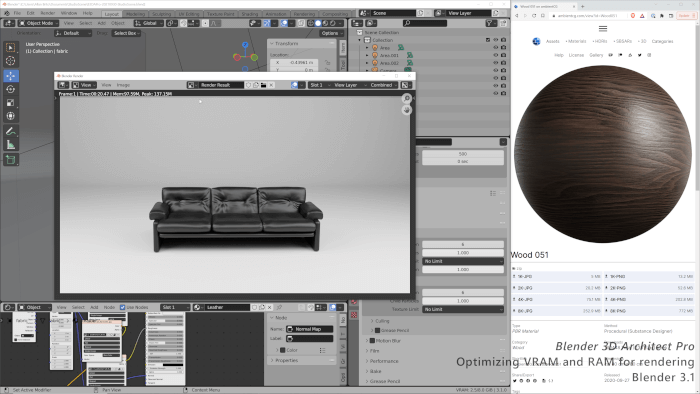Click the fake user shield icon beside Render Result

(x=248, y=85)
